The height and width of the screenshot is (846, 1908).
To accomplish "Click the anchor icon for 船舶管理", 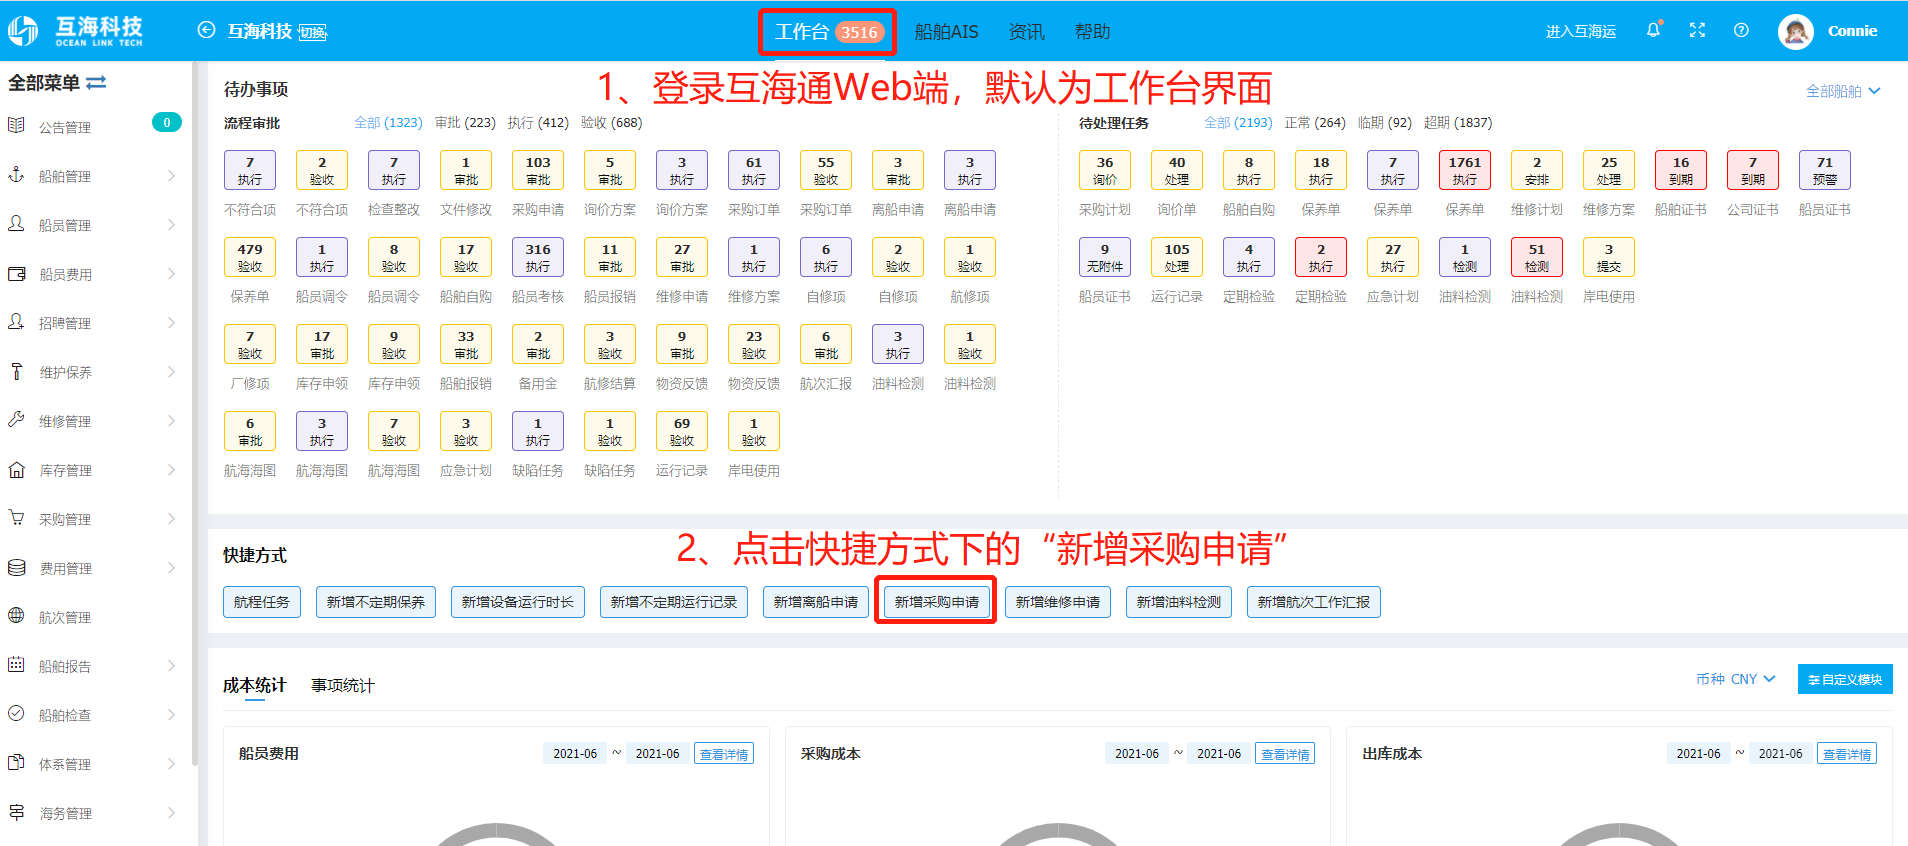I will coord(16,175).
